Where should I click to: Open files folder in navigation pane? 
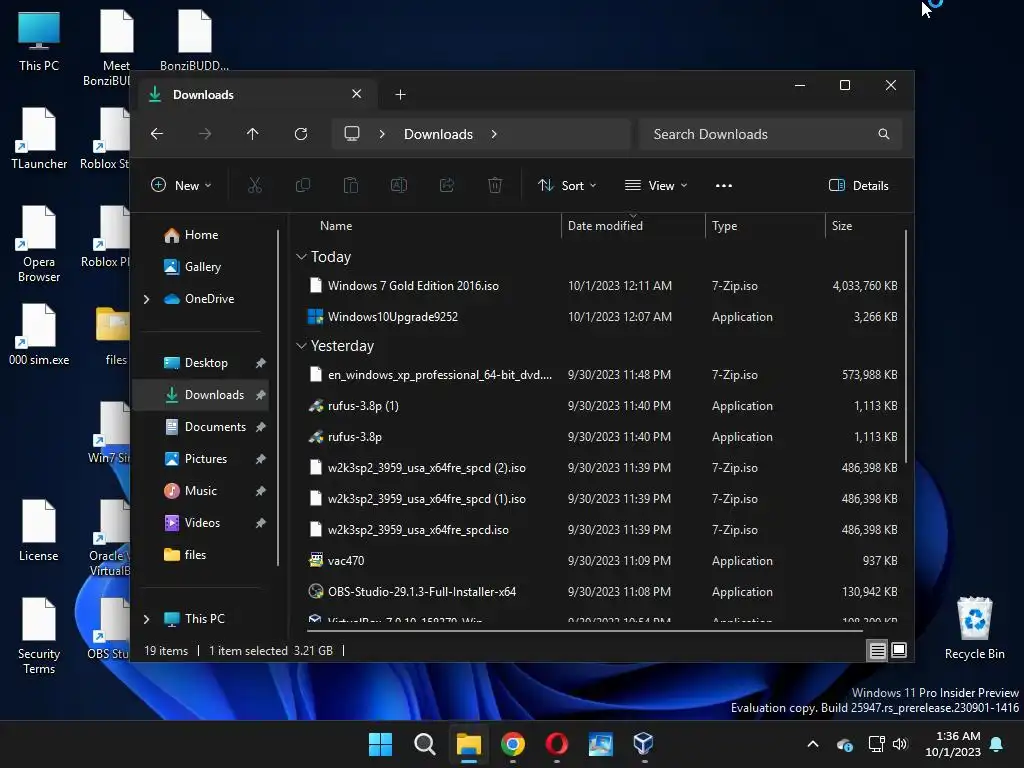pos(195,555)
